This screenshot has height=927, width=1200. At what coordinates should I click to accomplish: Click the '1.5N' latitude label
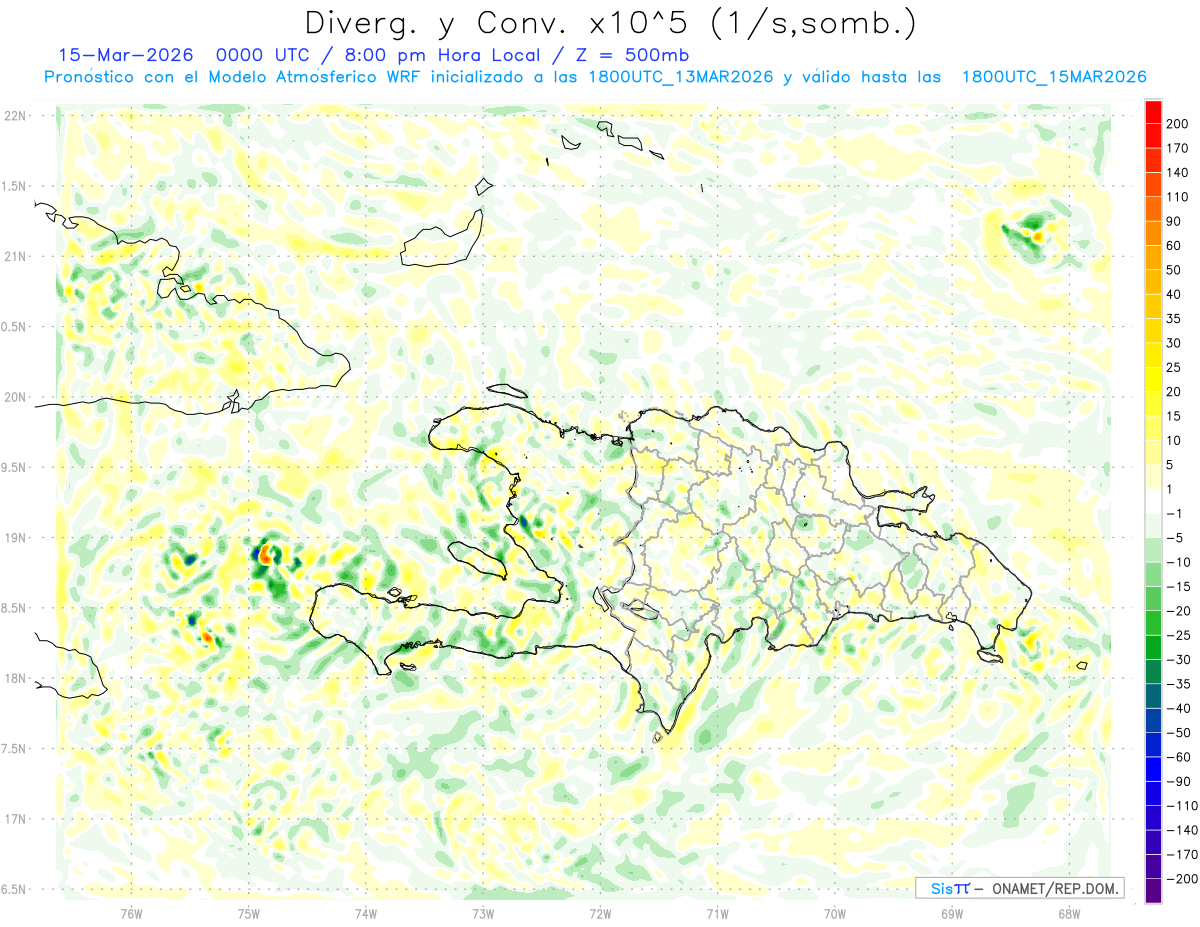[x=15, y=186]
